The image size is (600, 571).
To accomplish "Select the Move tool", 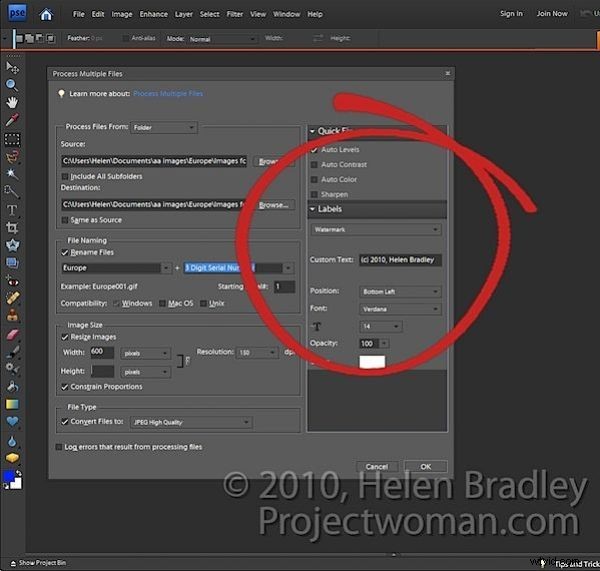I will click(x=12, y=68).
